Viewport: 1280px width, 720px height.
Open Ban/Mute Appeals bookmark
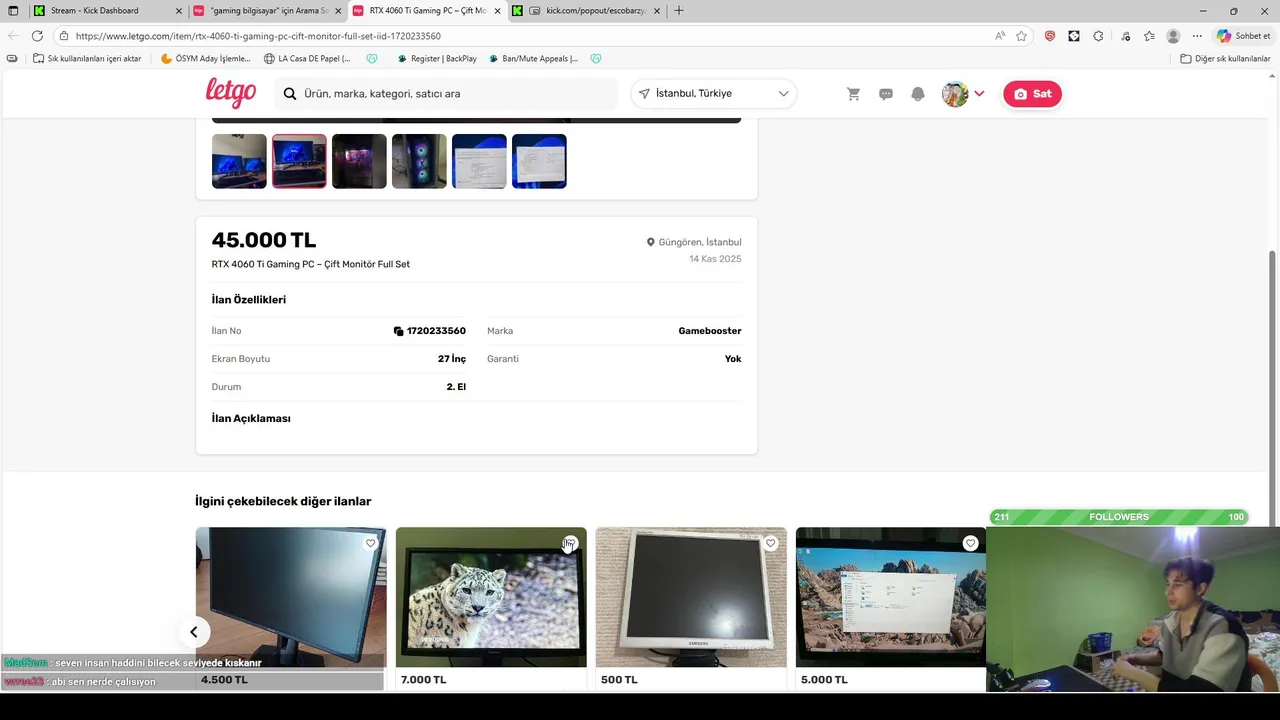[x=533, y=59]
